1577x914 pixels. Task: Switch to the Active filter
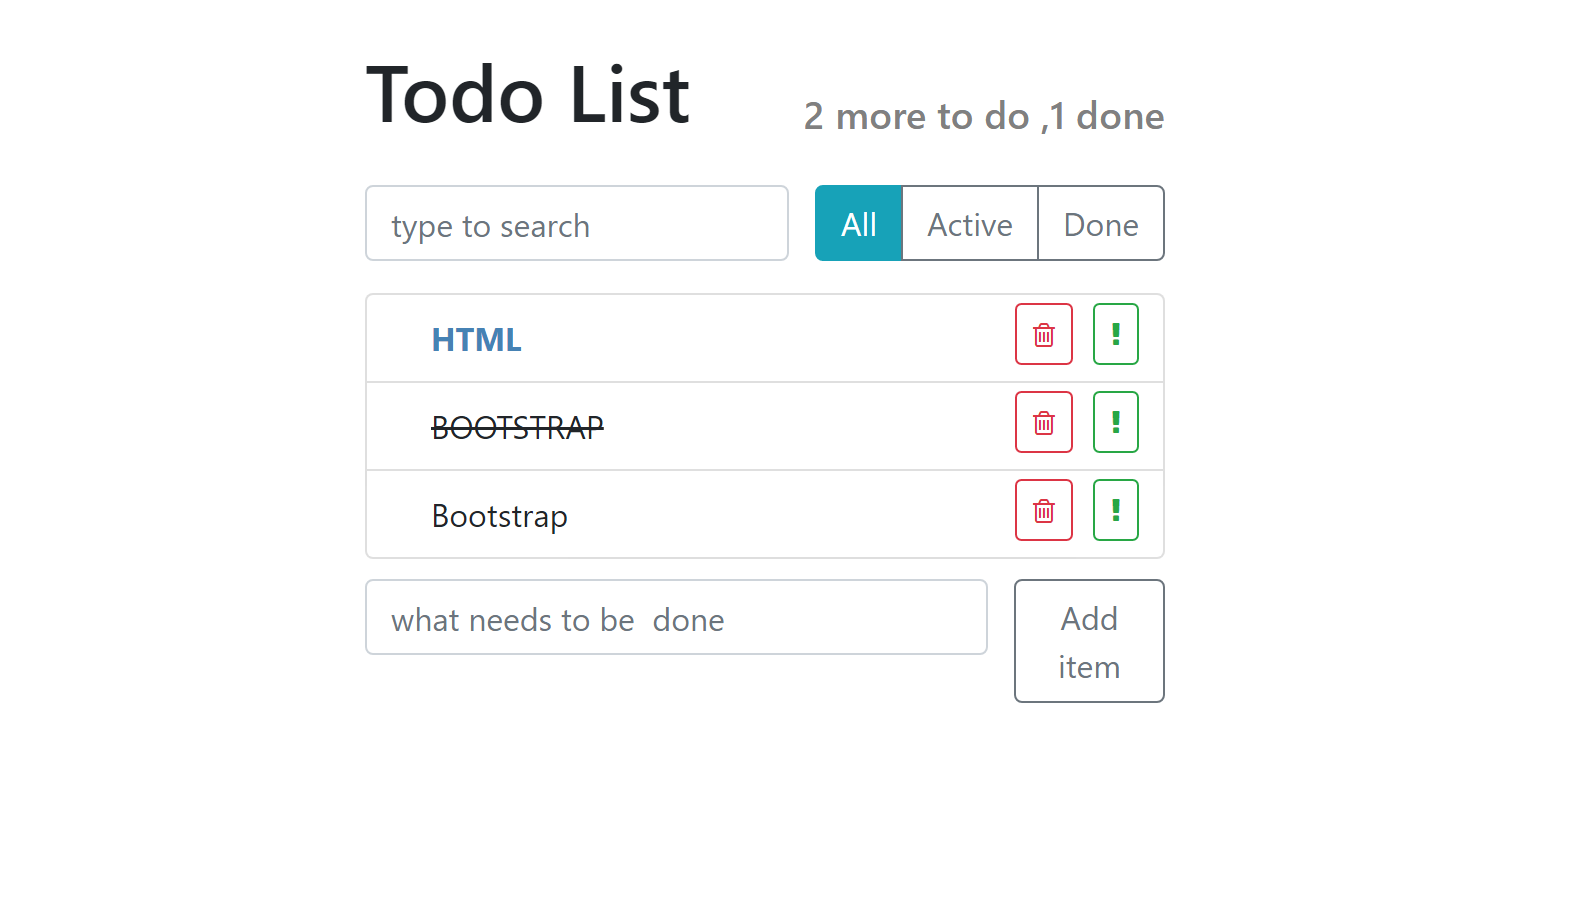pos(969,224)
